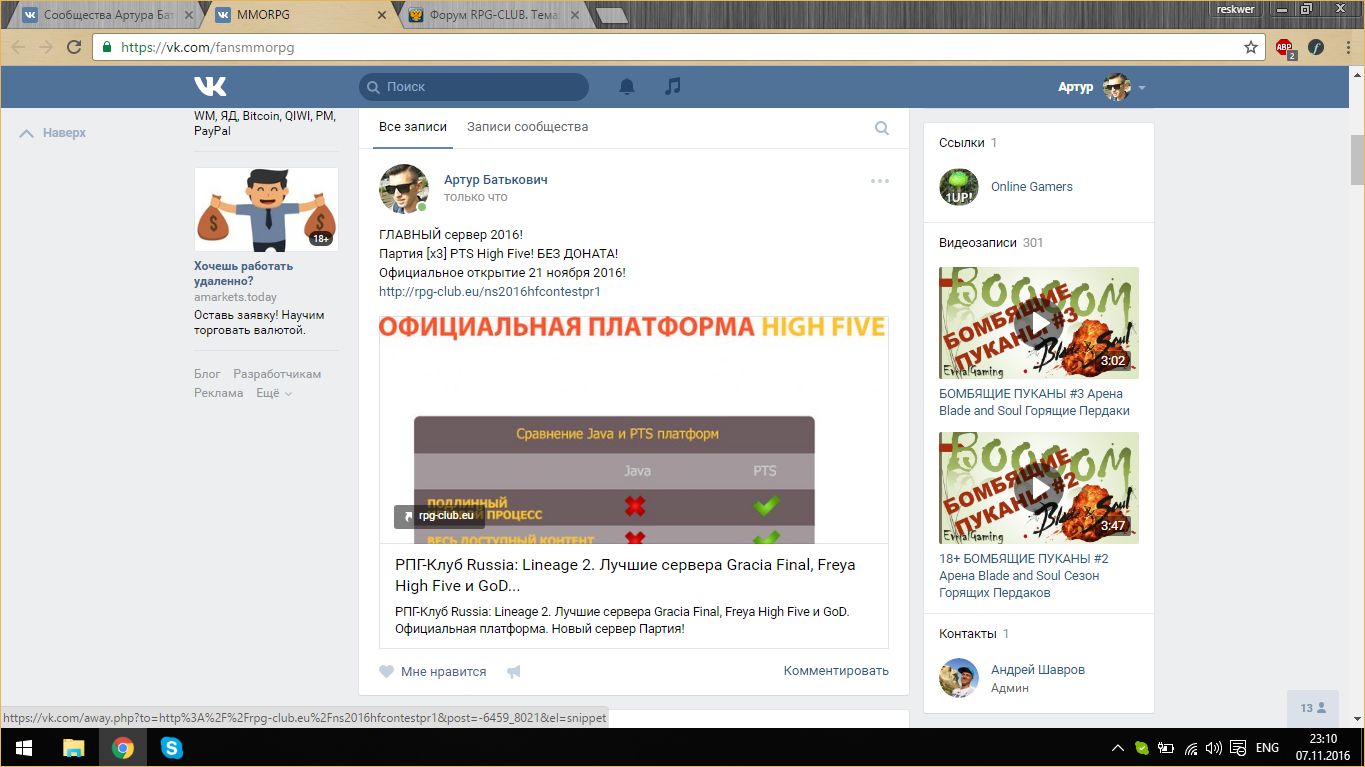Open the Видеозаписи section header
Viewport: 1365px width, 767px height.
click(991, 243)
